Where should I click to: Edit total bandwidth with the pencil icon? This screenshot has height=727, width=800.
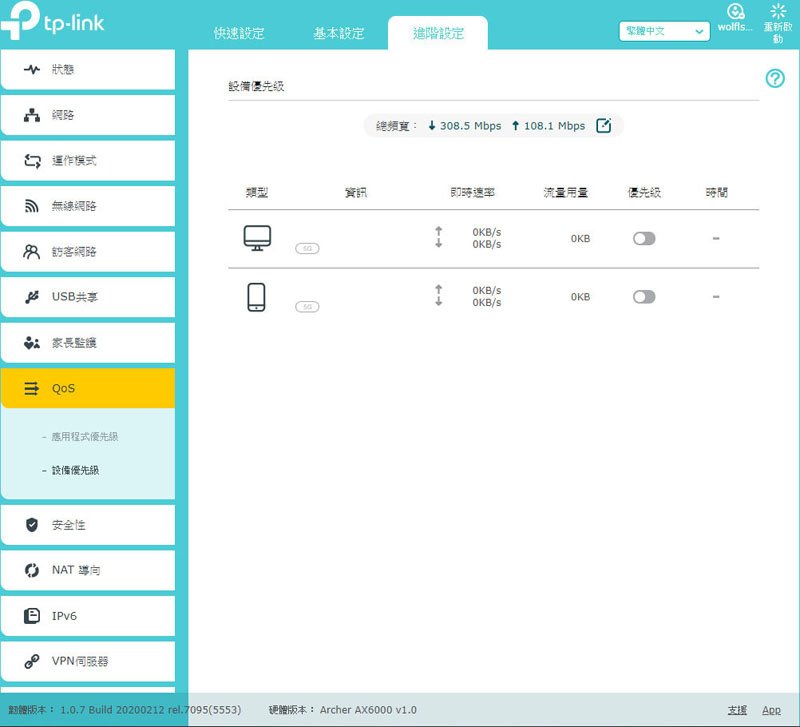(x=604, y=126)
